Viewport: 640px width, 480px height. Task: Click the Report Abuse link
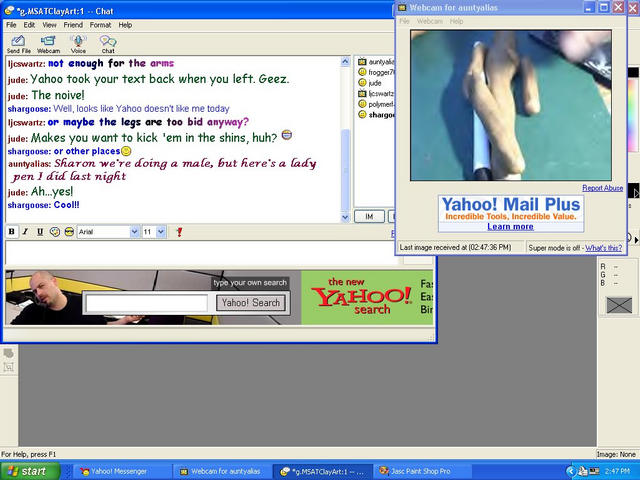(x=602, y=188)
